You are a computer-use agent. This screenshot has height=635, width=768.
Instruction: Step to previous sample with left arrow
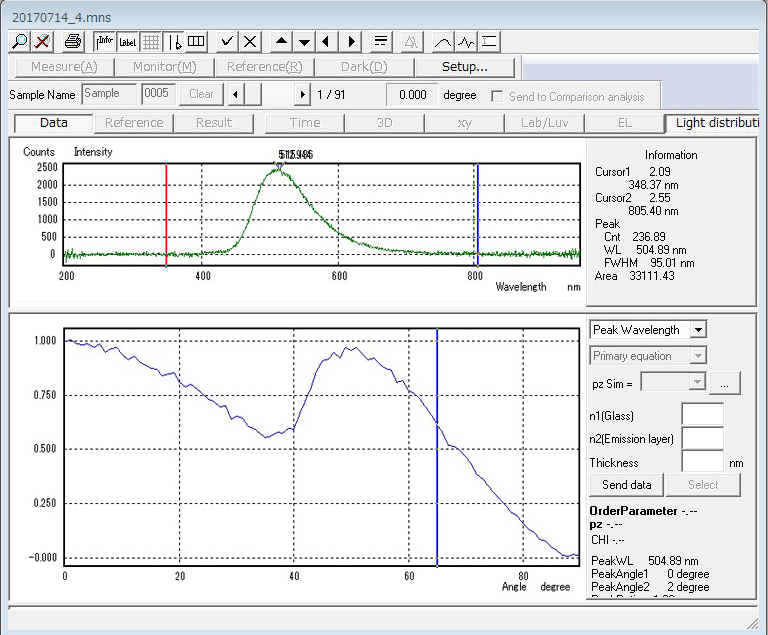point(234,94)
